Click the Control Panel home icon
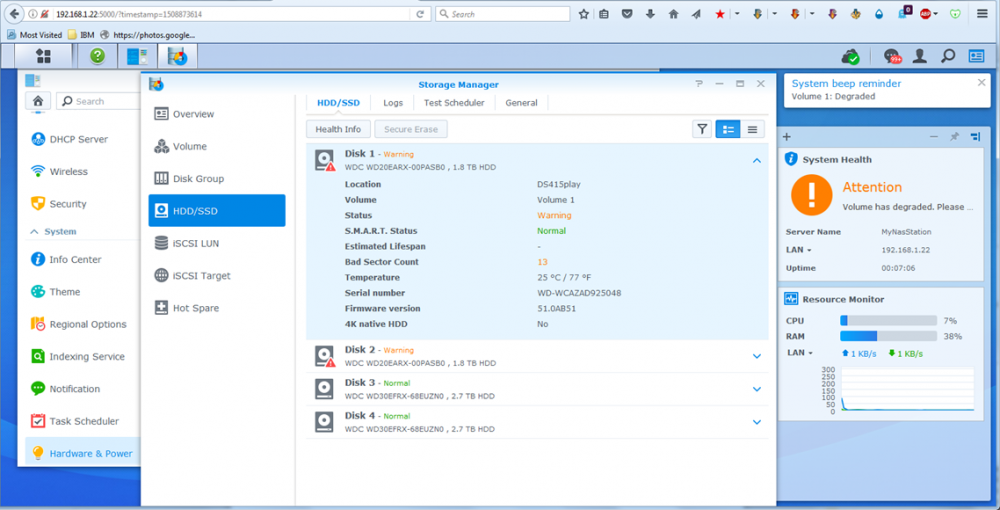 click(x=38, y=101)
